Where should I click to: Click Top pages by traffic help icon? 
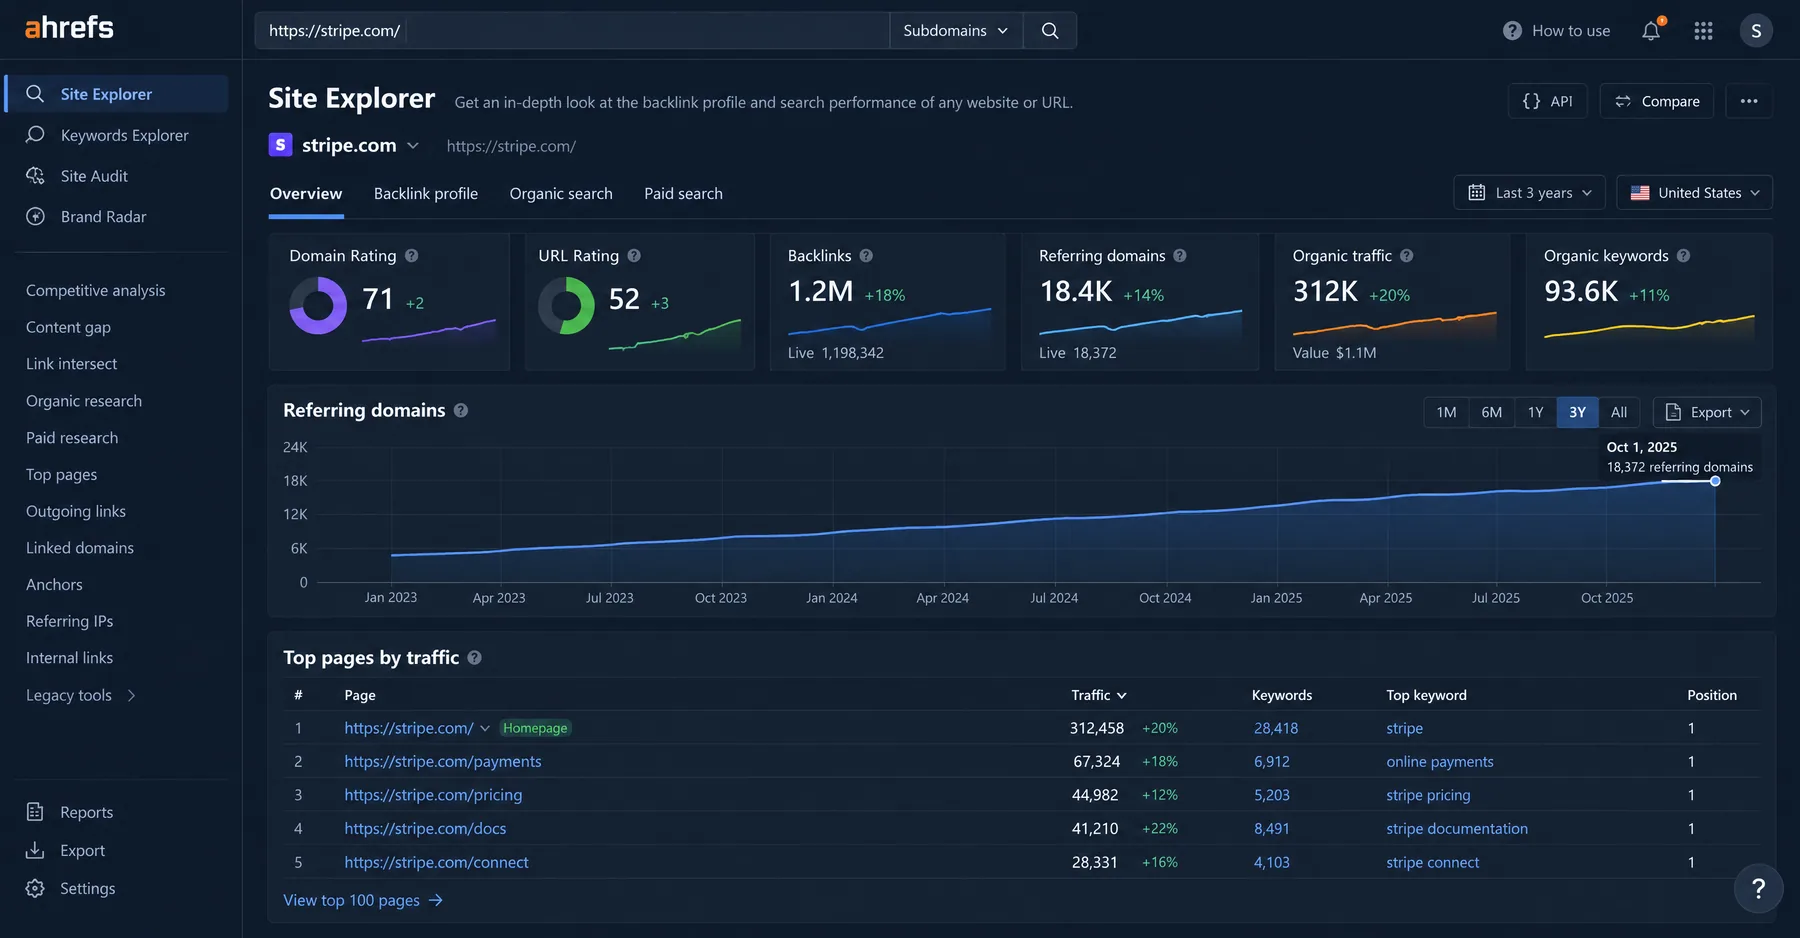point(474,657)
